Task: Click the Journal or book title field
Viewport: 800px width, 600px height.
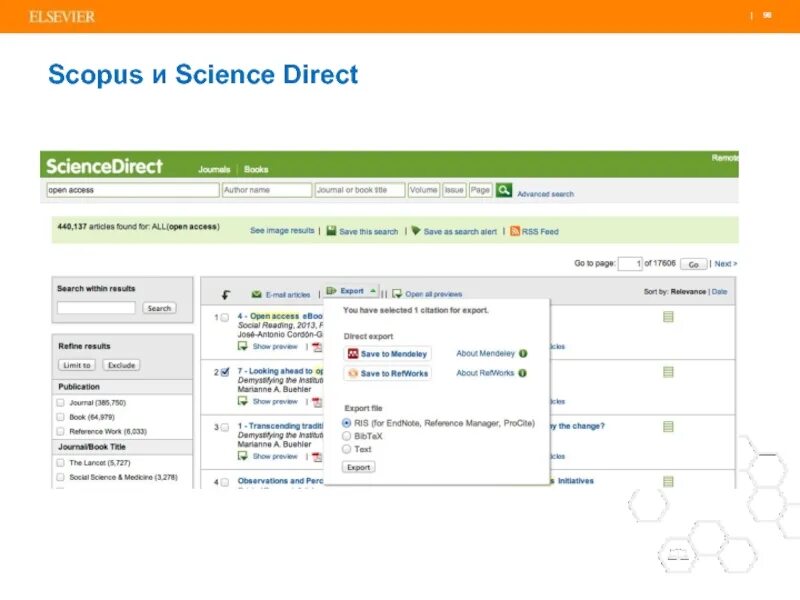Action: pyautogui.click(x=360, y=190)
